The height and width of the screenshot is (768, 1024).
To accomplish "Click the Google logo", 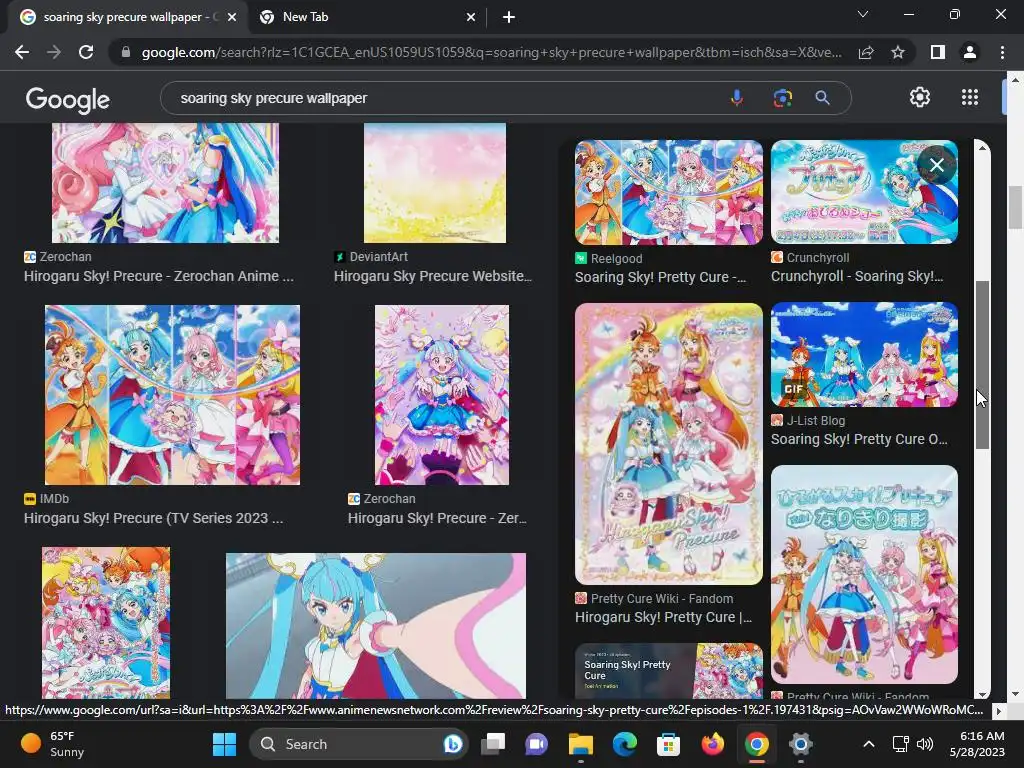I will 68,99.
